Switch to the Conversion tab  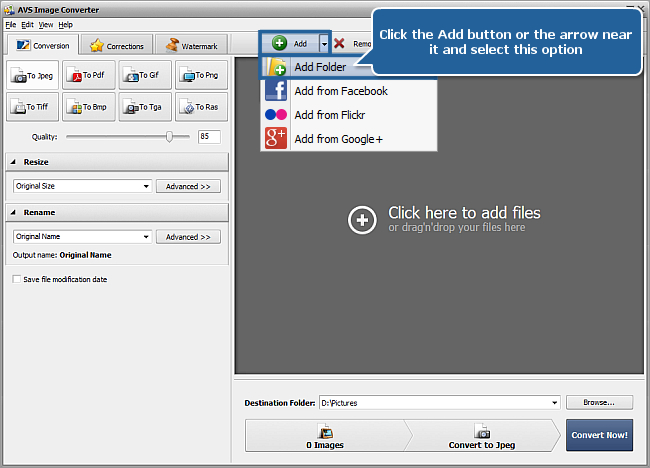[43, 45]
